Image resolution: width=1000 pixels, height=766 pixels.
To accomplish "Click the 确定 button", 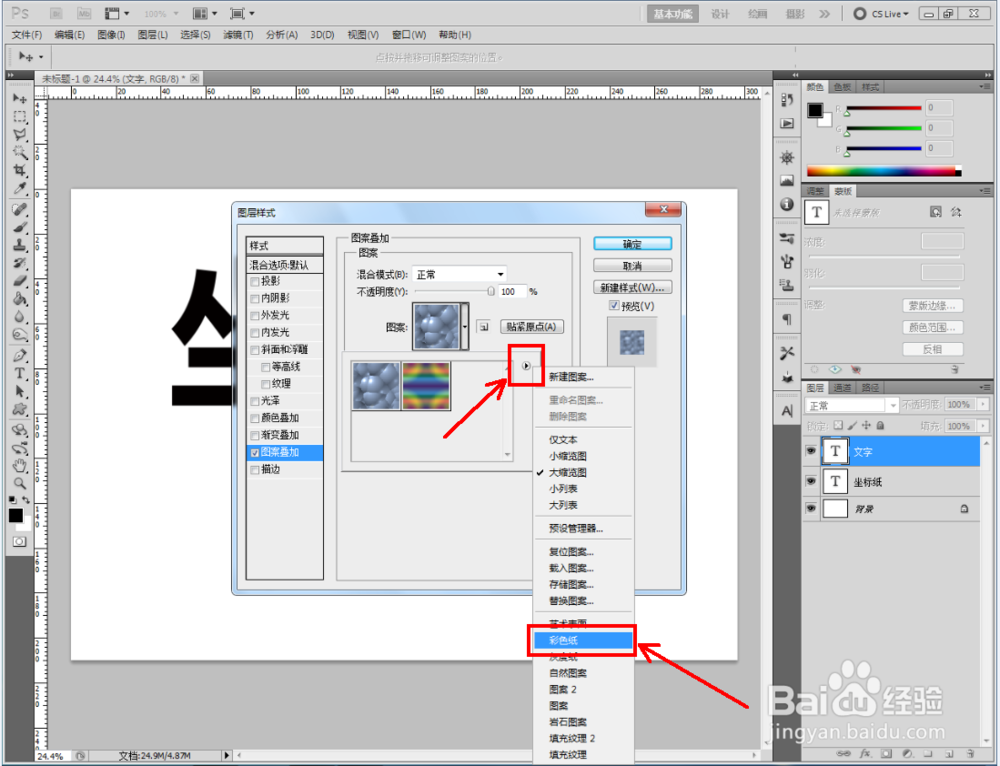I will coord(631,243).
